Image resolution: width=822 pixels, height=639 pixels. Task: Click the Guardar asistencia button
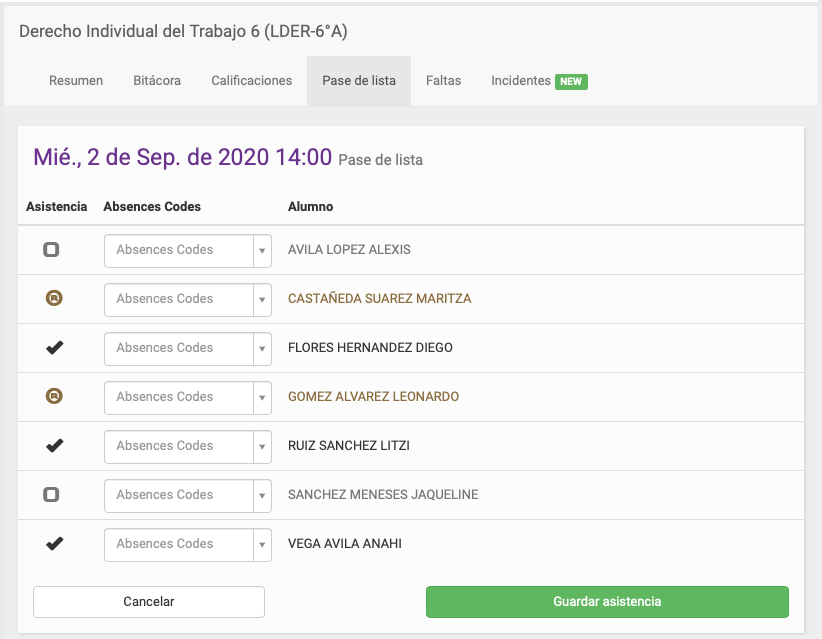click(606, 601)
